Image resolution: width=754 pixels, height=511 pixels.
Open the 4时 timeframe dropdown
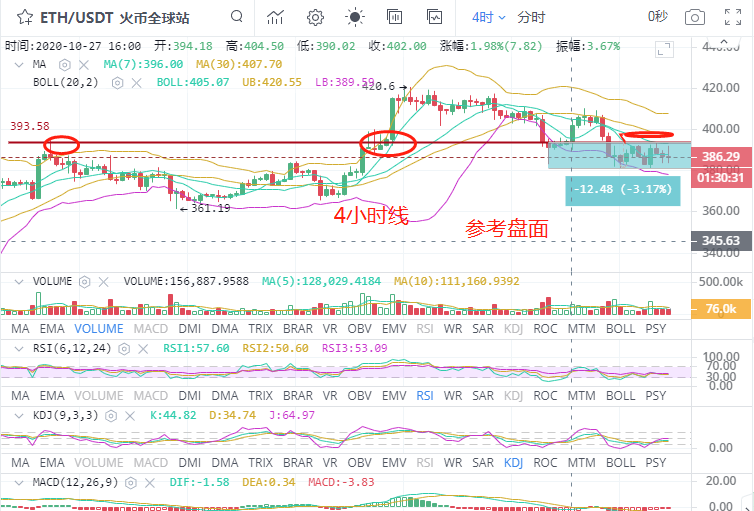point(489,18)
